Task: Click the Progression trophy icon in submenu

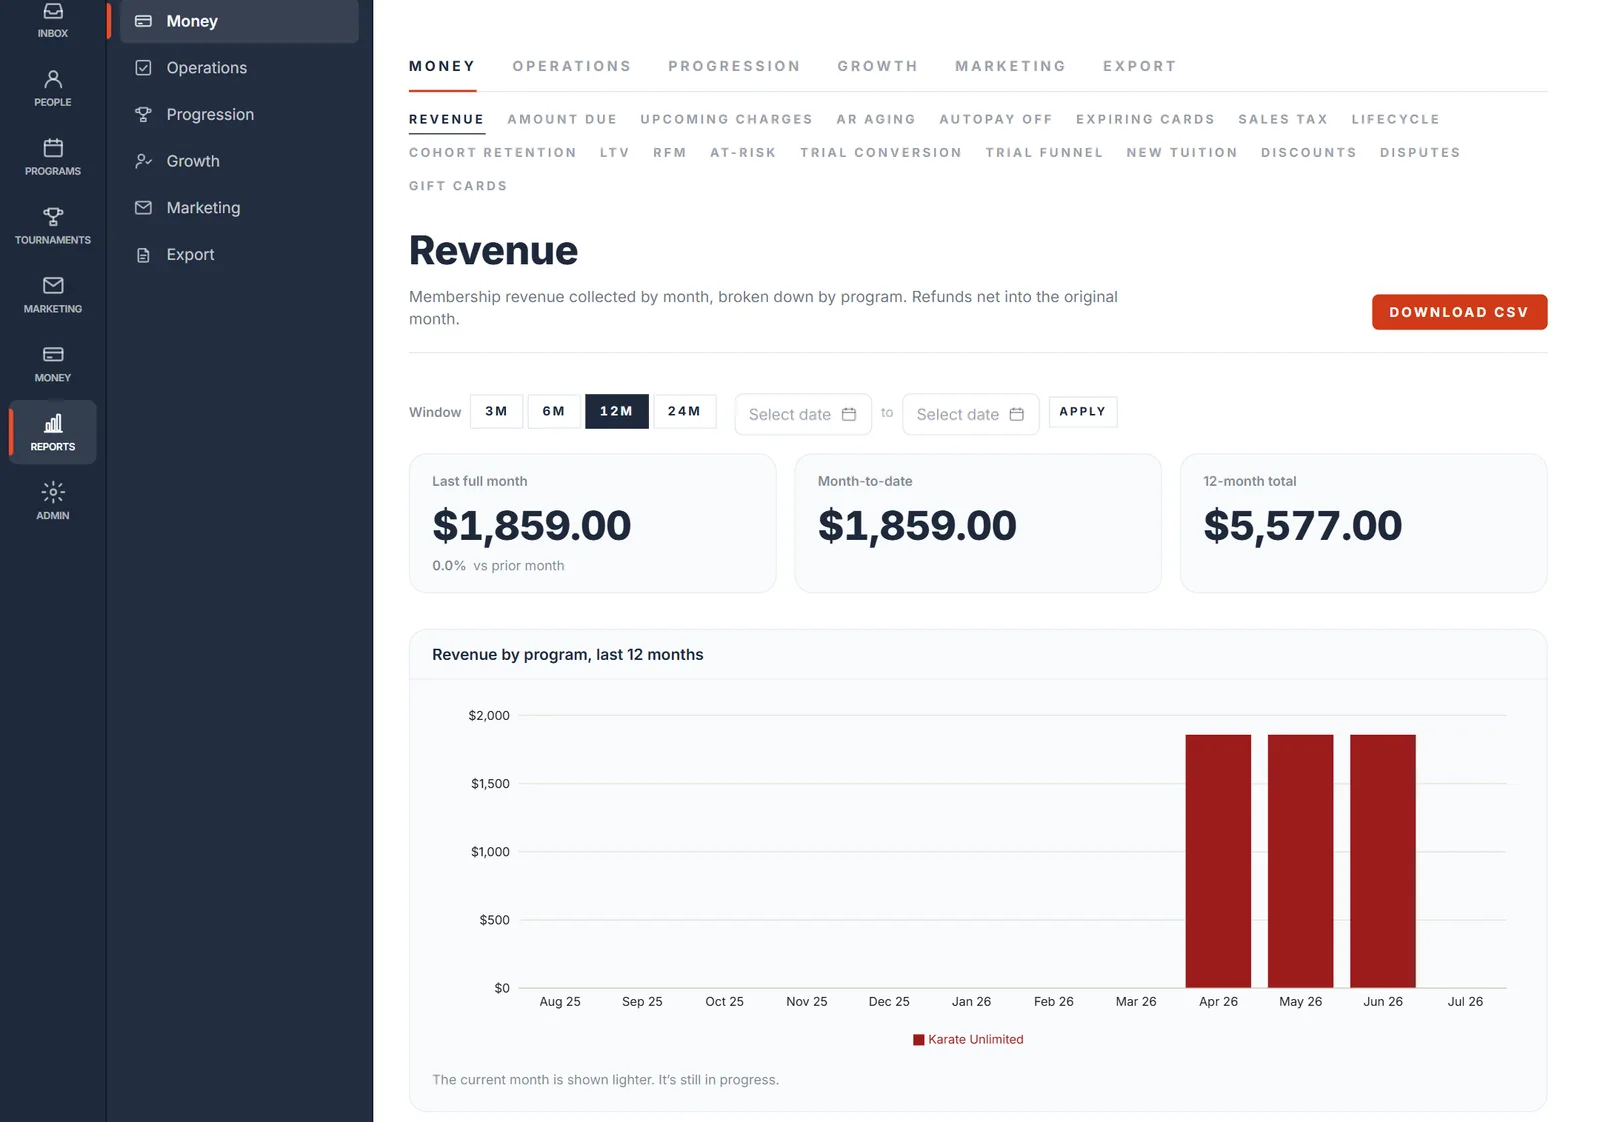Action: point(143,114)
